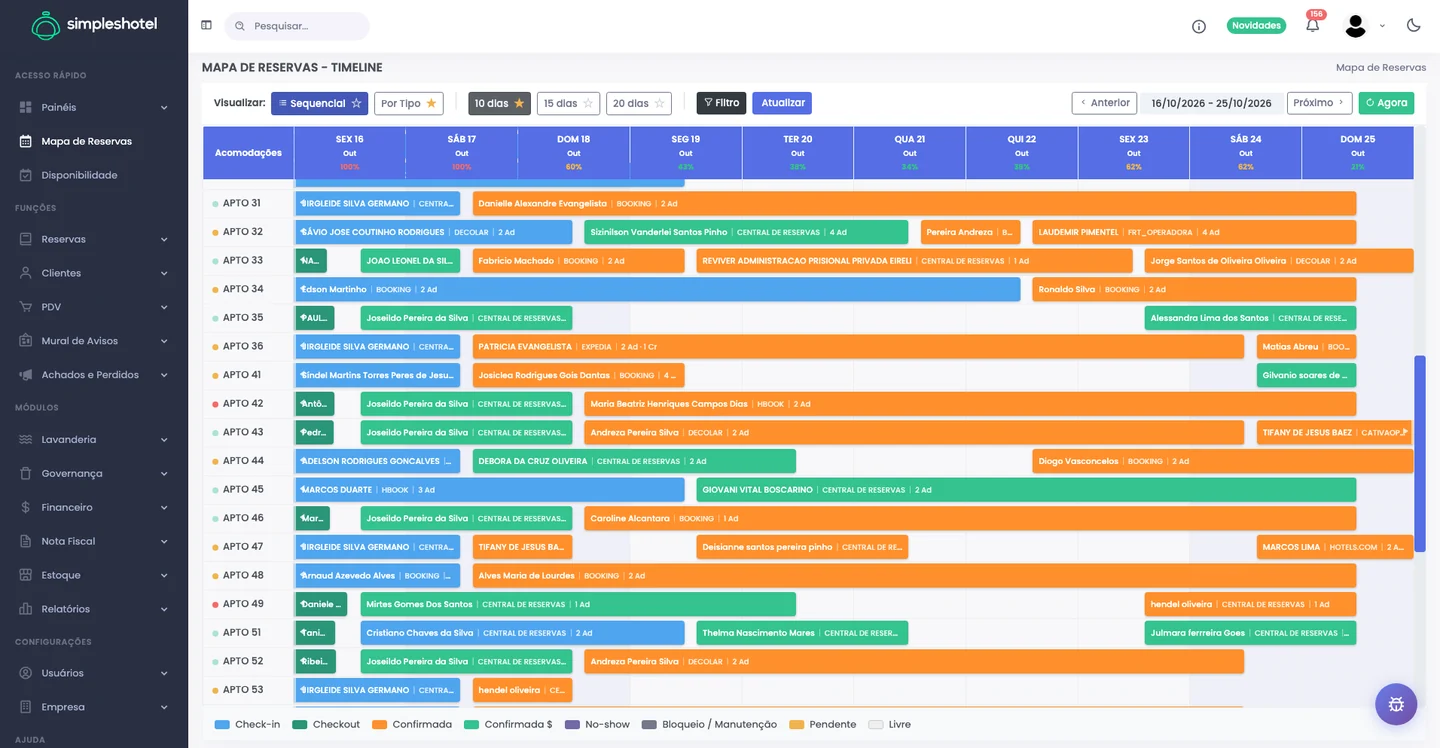Open the user account dropdown arrow
The height and width of the screenshot is (748, 1440).
(x=1382, y=26)
